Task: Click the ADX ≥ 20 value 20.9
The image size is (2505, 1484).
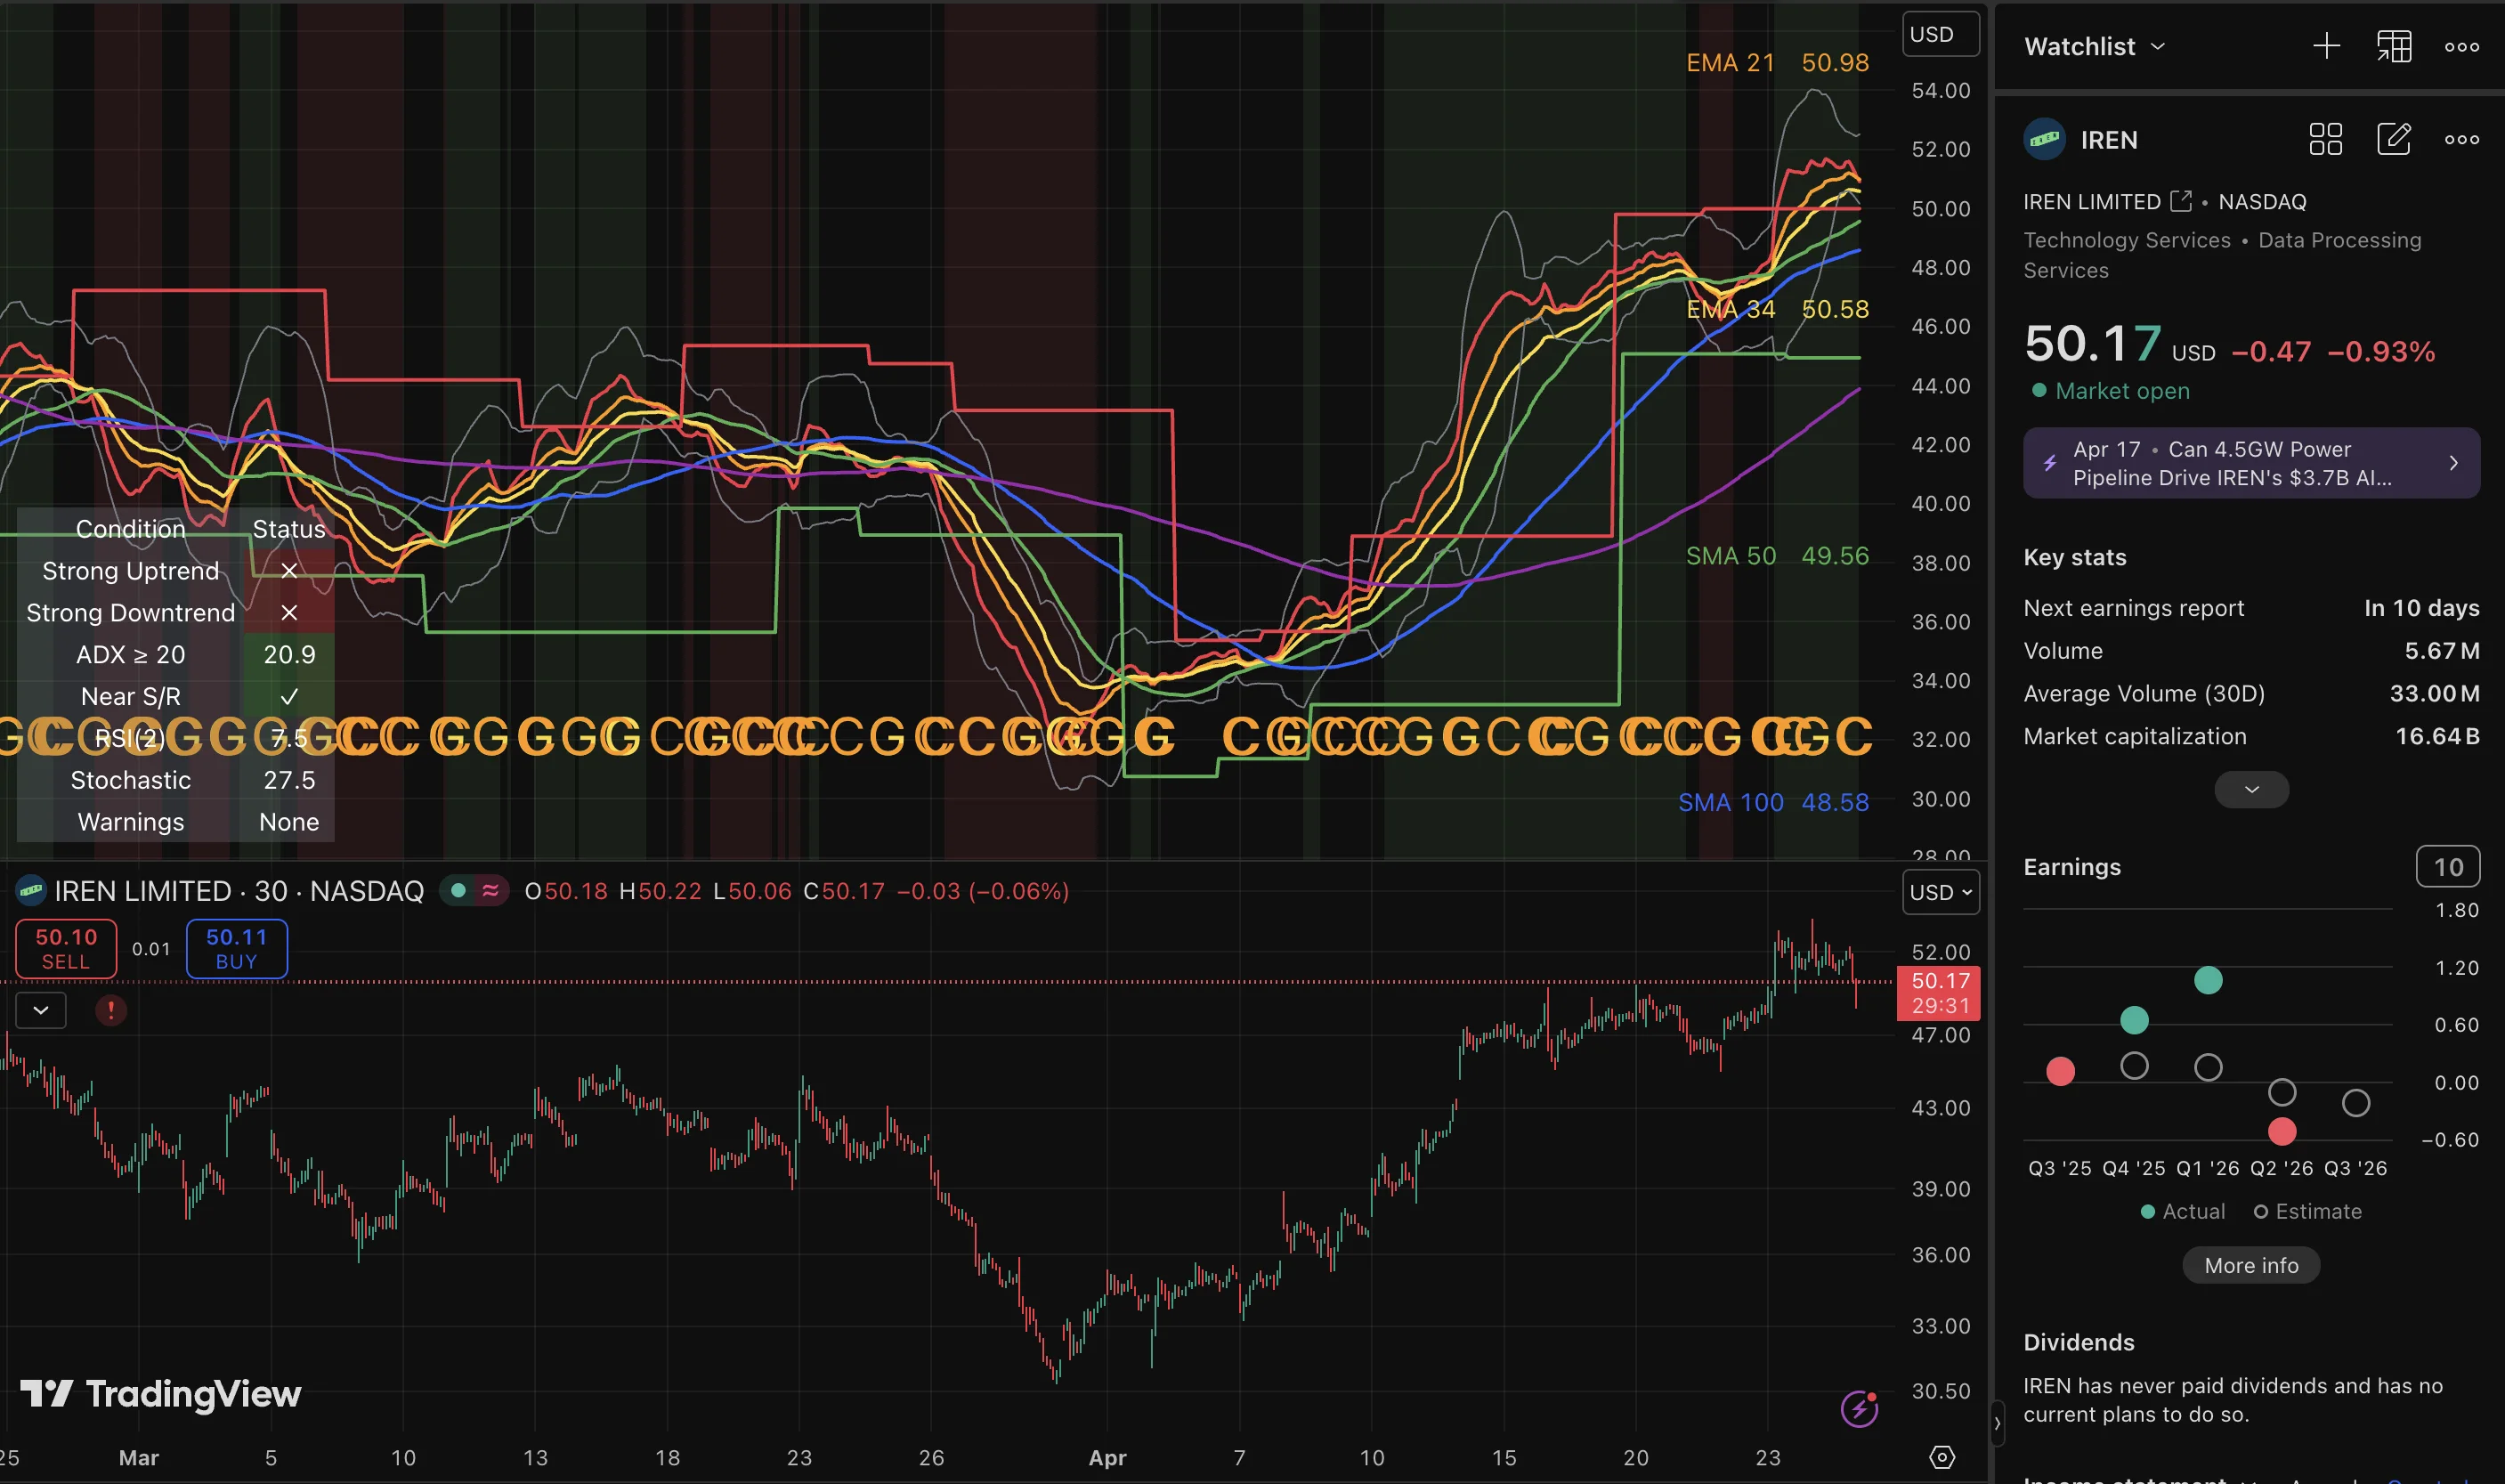Action: [289, 655]
